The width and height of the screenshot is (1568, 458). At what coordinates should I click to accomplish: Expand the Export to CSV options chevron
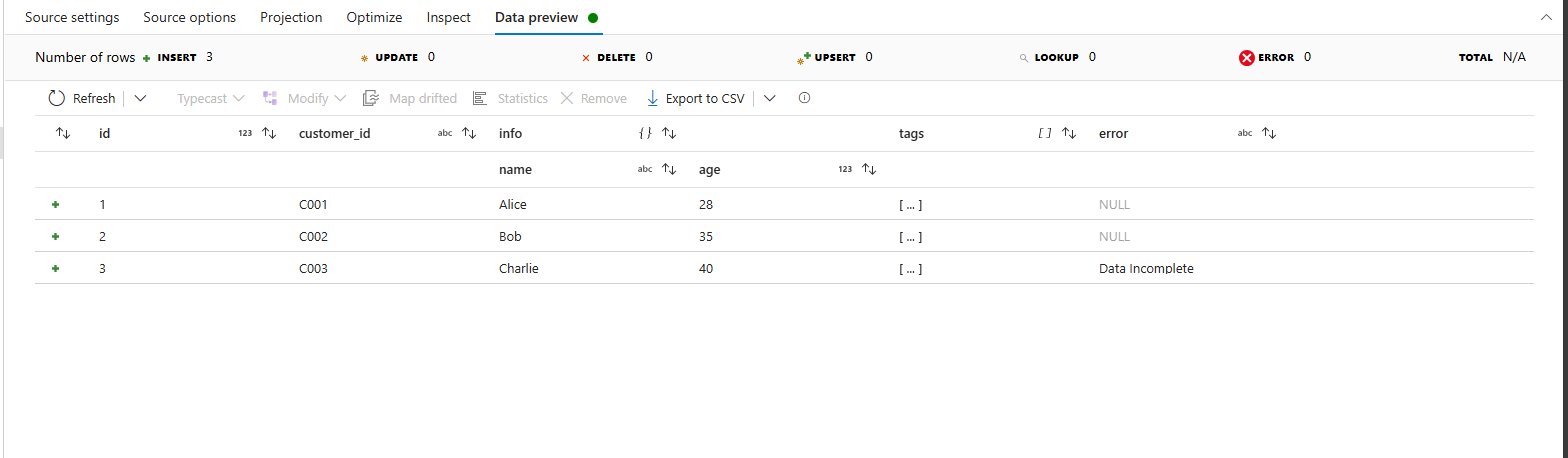click(x=769, y=98)
